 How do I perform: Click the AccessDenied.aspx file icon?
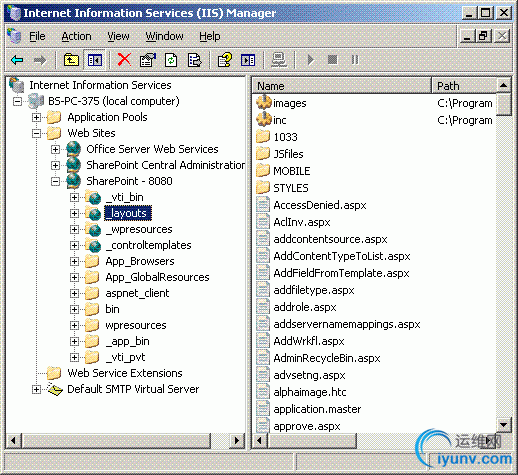(x=263, y=205)
